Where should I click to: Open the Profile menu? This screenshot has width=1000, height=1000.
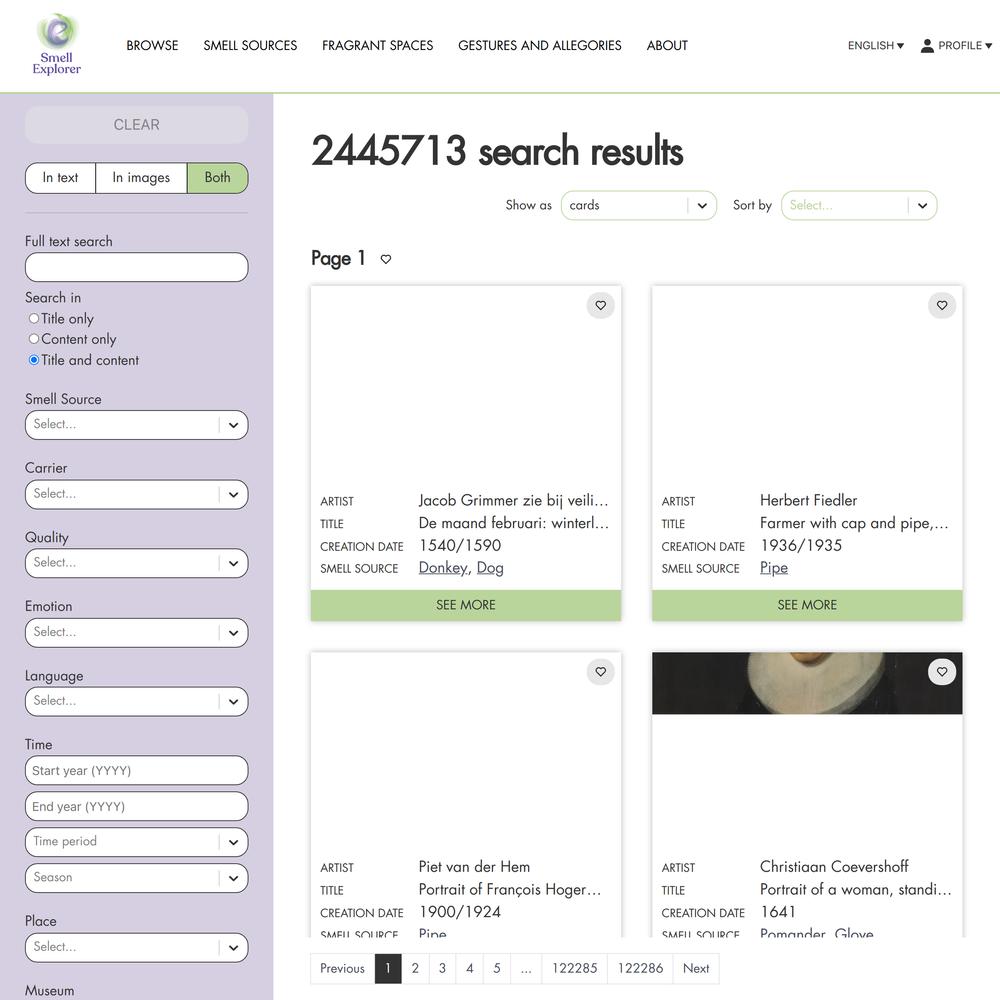point(956,45)
